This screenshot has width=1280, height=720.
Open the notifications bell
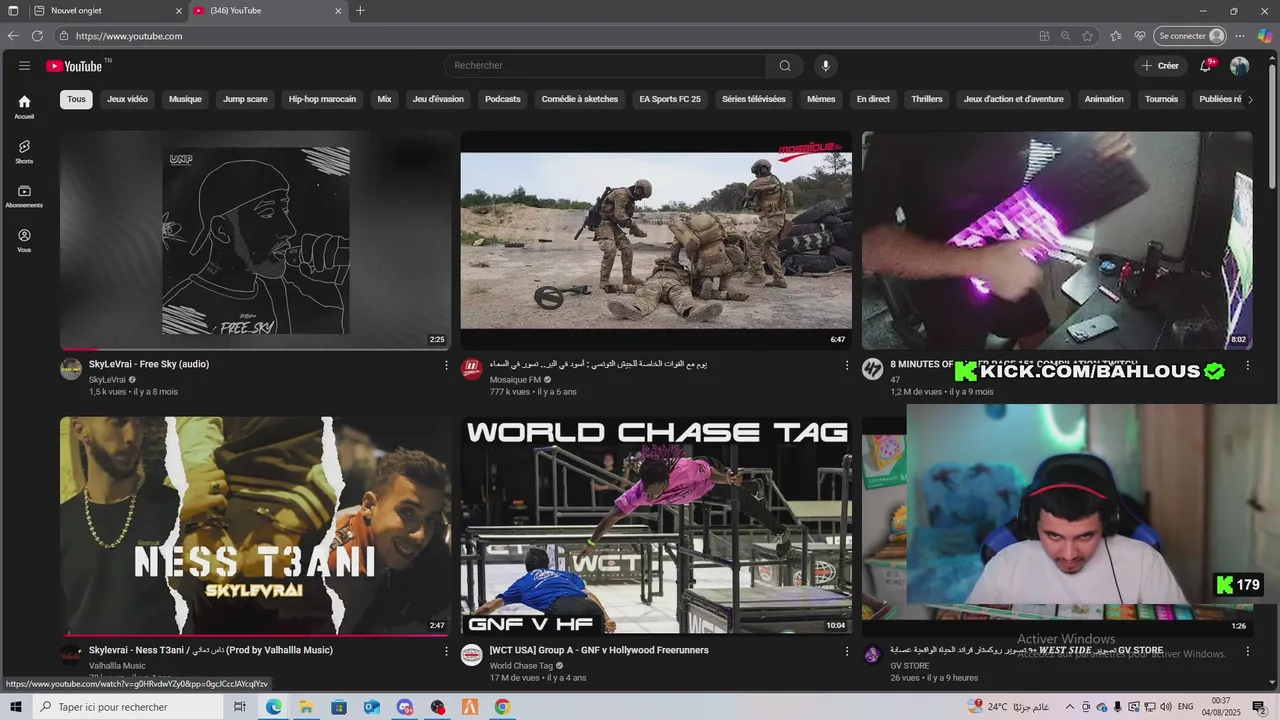(x=1206, y=66)
